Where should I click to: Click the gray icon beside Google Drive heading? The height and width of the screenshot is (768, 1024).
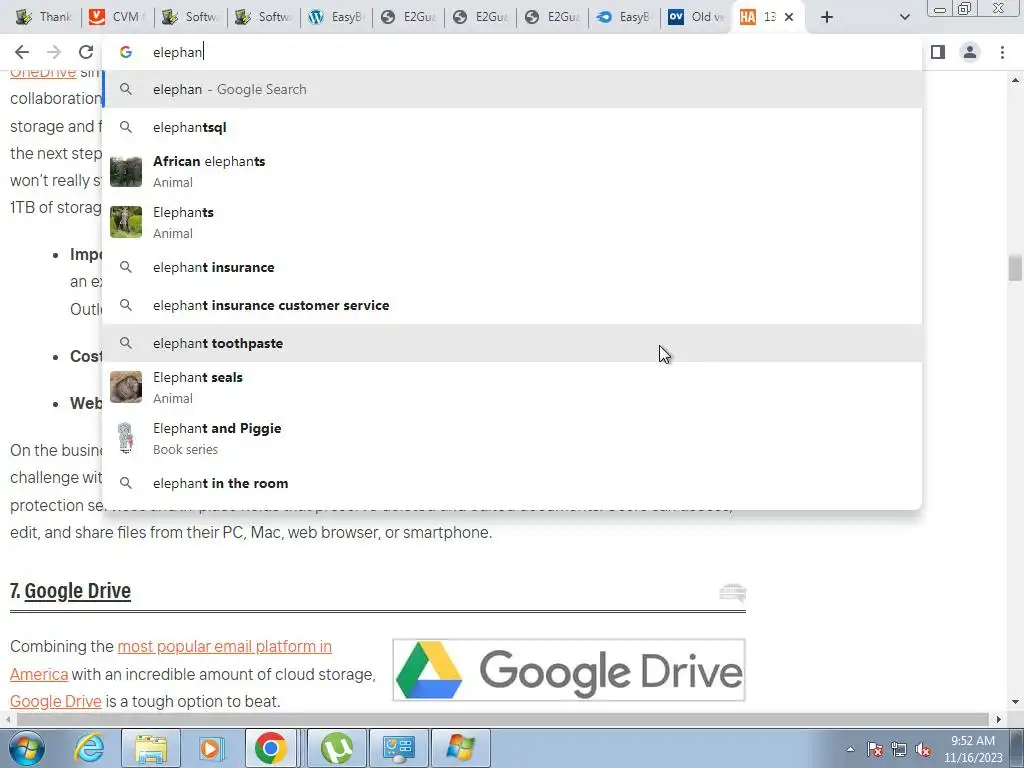(x=732, y=592)
